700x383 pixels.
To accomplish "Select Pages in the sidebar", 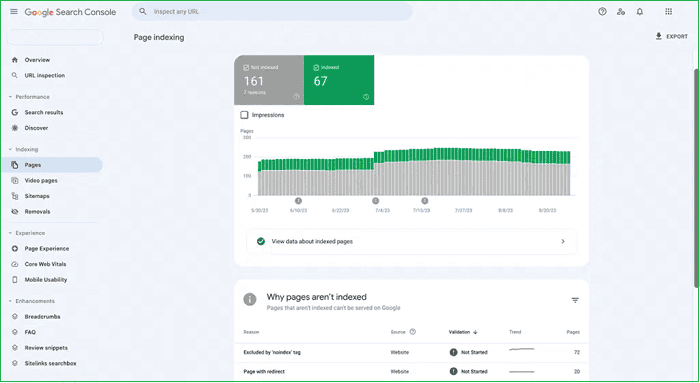I will click(52, 165).
